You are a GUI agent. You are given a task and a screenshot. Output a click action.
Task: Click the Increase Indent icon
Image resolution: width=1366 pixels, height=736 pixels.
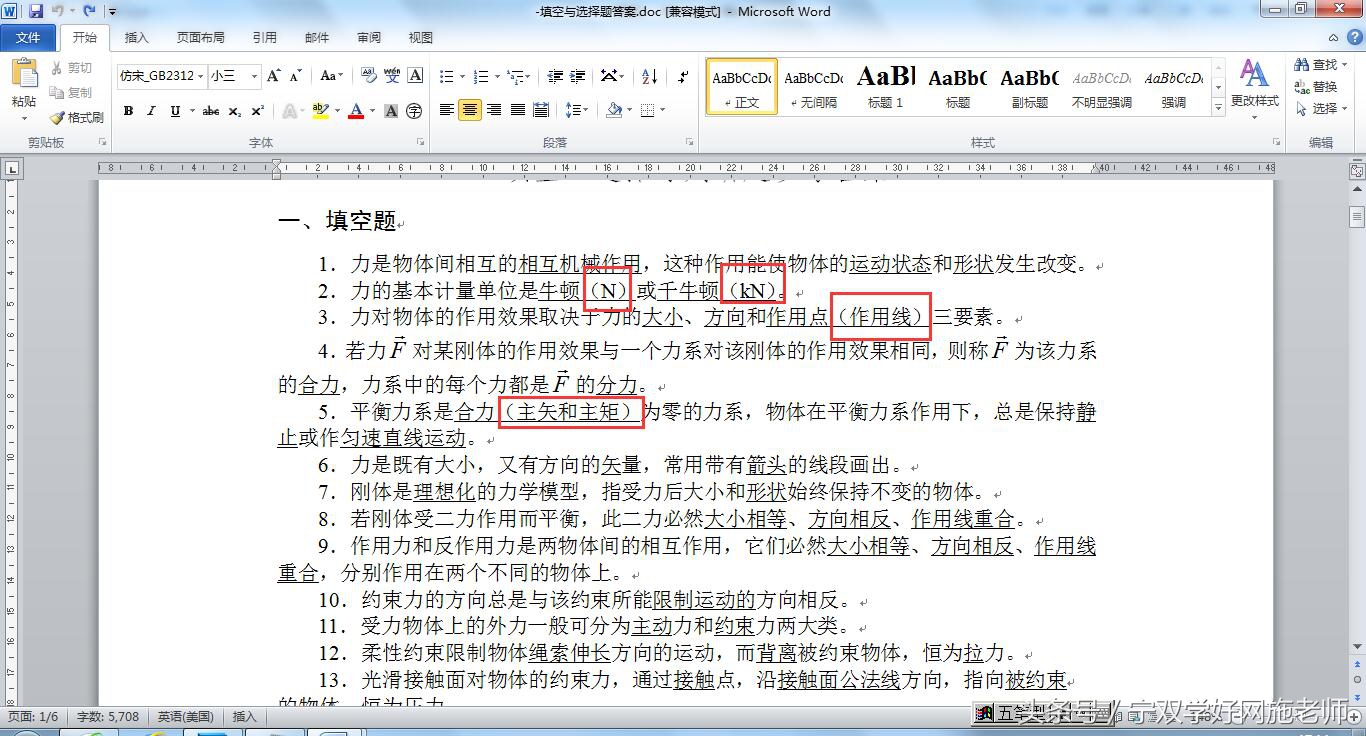(x=577, y=76)
